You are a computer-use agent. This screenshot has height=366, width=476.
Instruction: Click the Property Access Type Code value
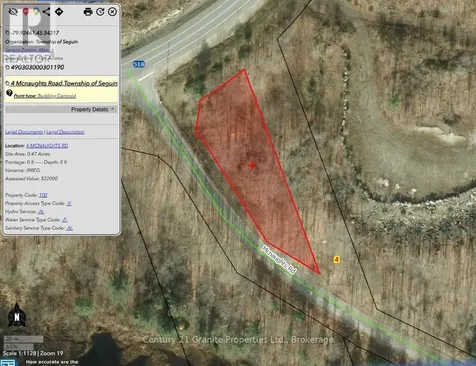tap(69, 203)
